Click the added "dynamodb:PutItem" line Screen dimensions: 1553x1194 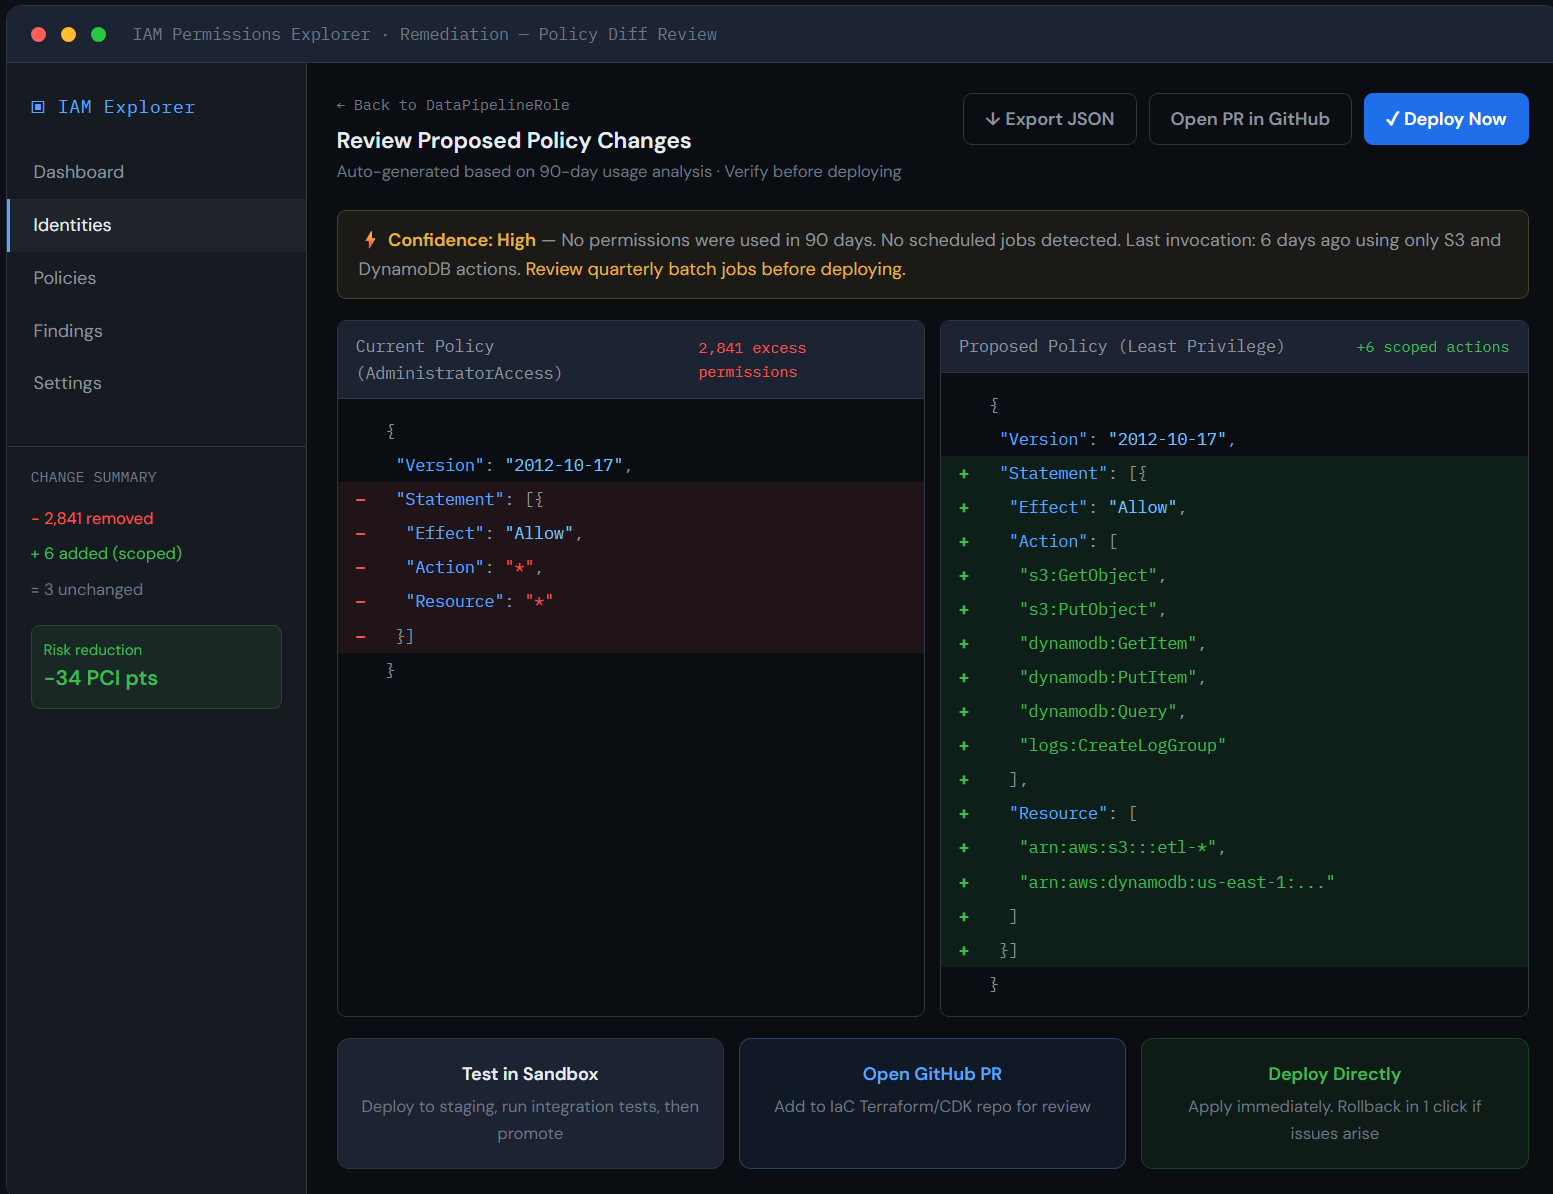point(1234,677)
